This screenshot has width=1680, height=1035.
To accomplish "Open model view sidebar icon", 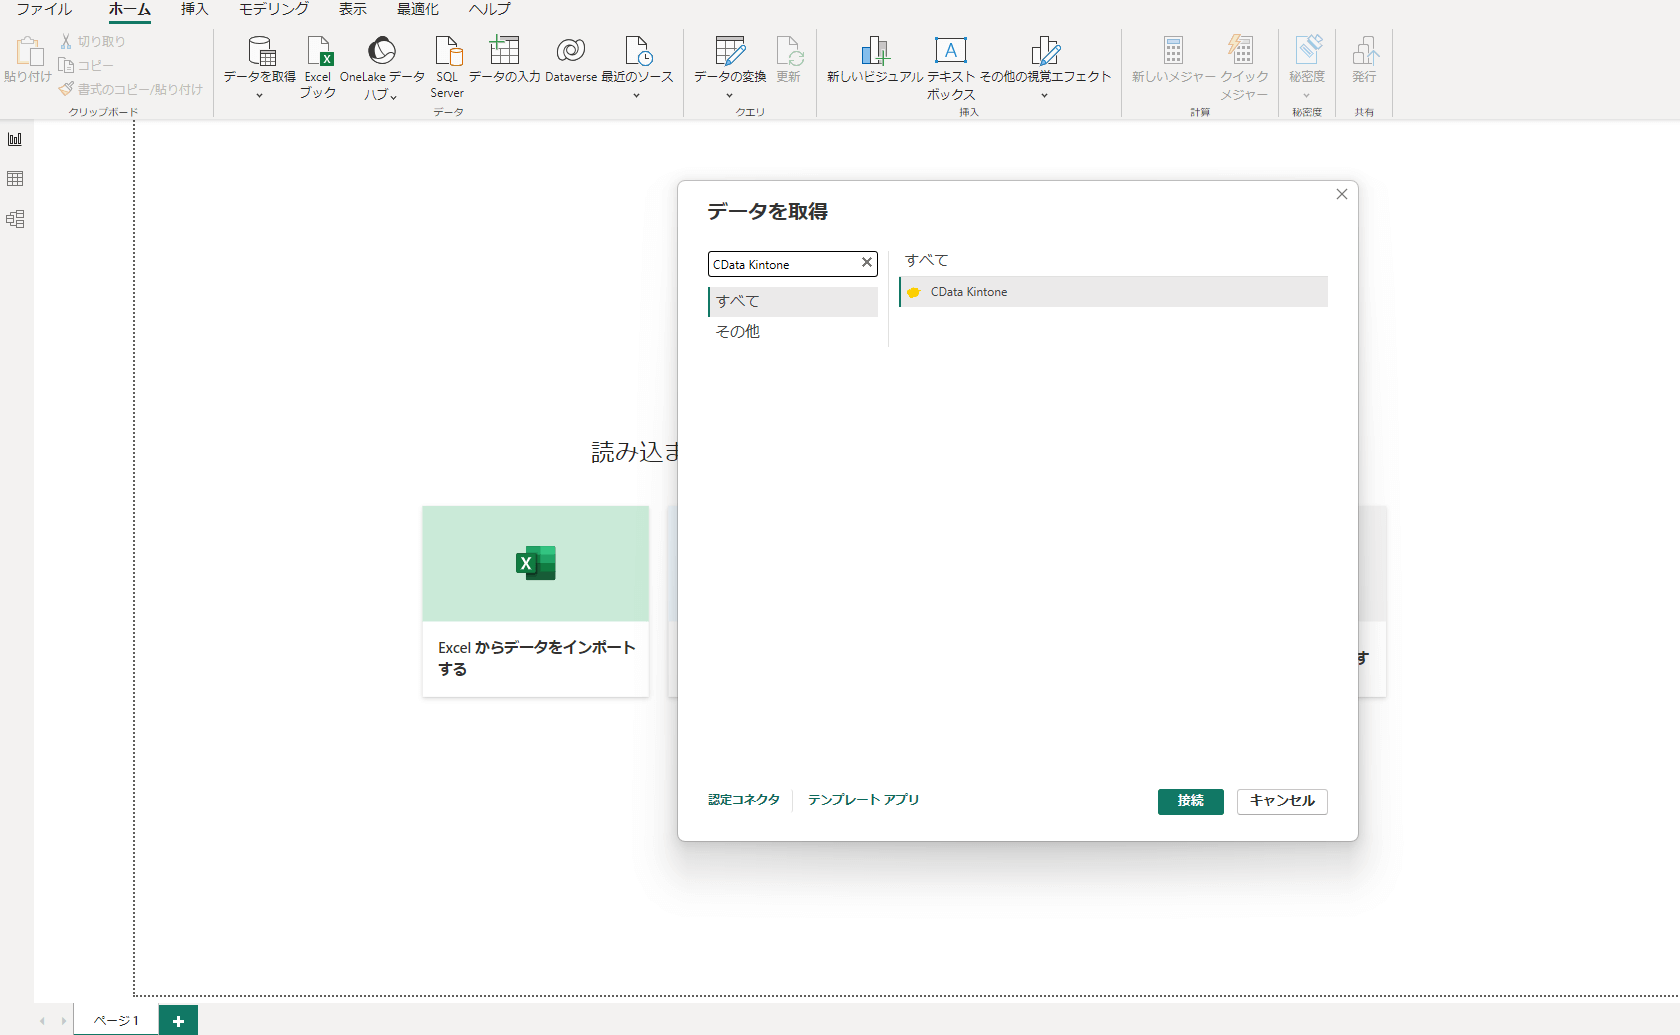I will click(15, 219).
